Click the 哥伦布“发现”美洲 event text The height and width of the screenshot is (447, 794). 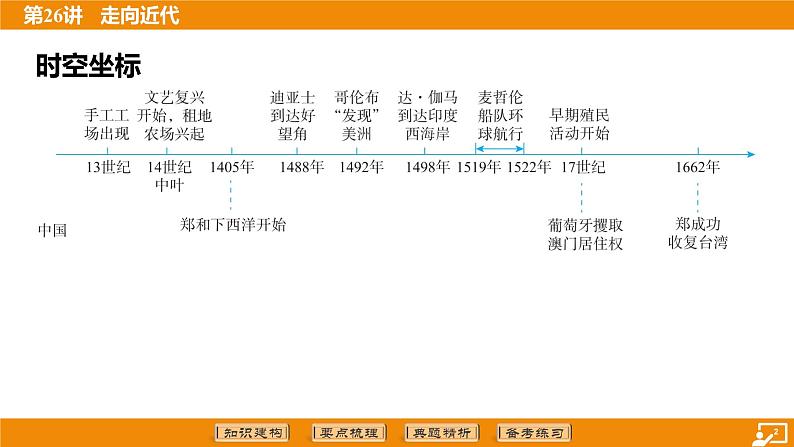coord(356,115)
